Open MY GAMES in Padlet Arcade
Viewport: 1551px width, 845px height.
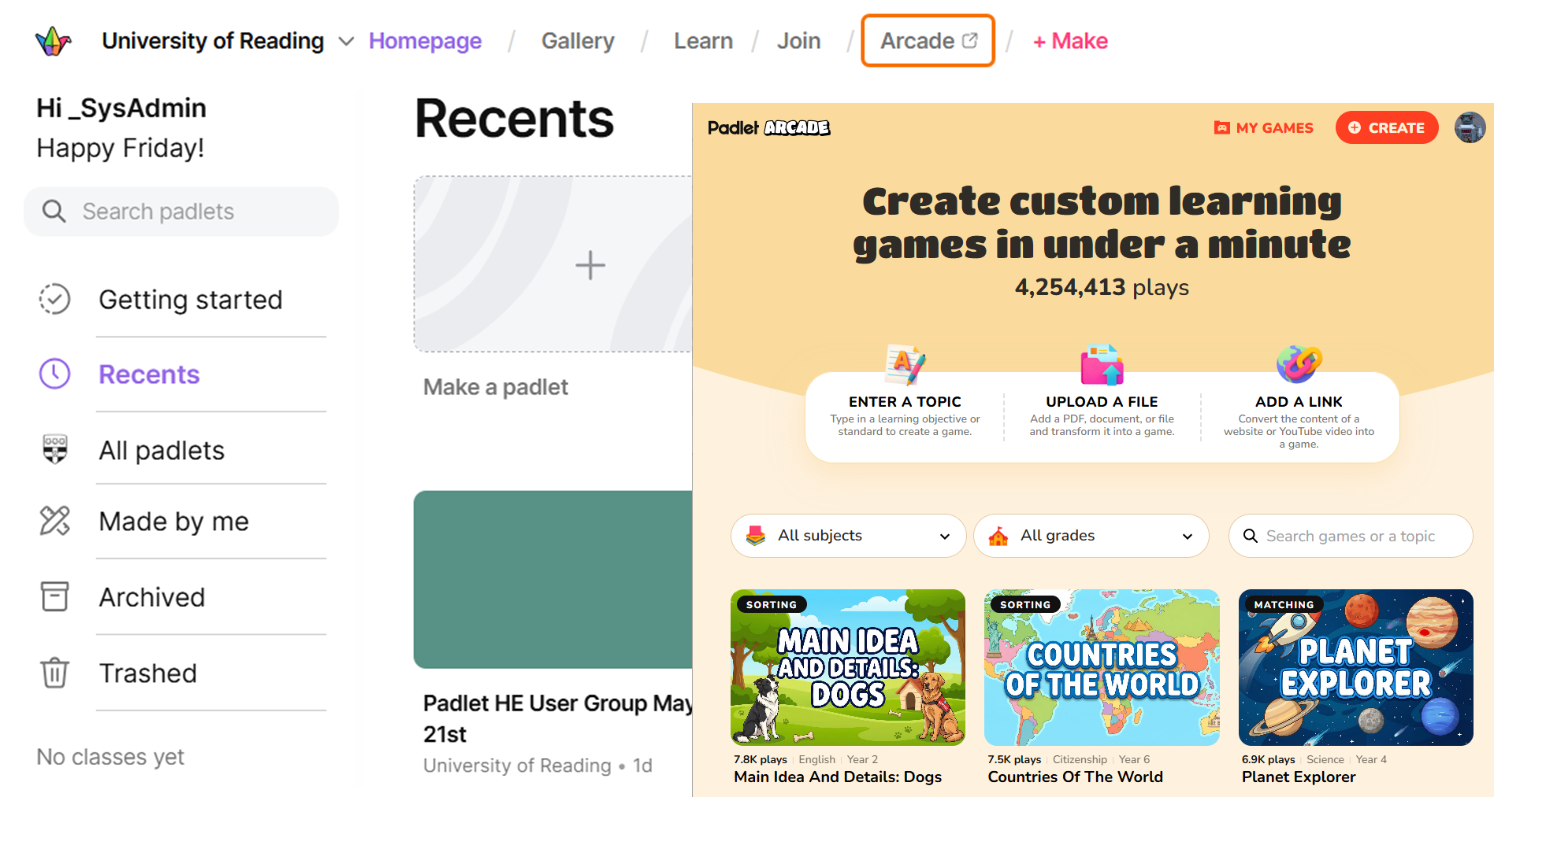[1263, 127]
